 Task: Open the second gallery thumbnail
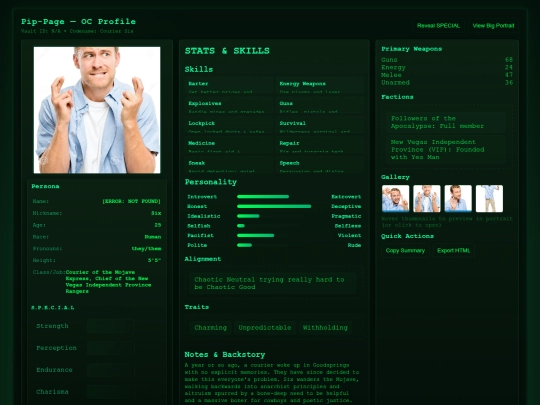(427, 198)
